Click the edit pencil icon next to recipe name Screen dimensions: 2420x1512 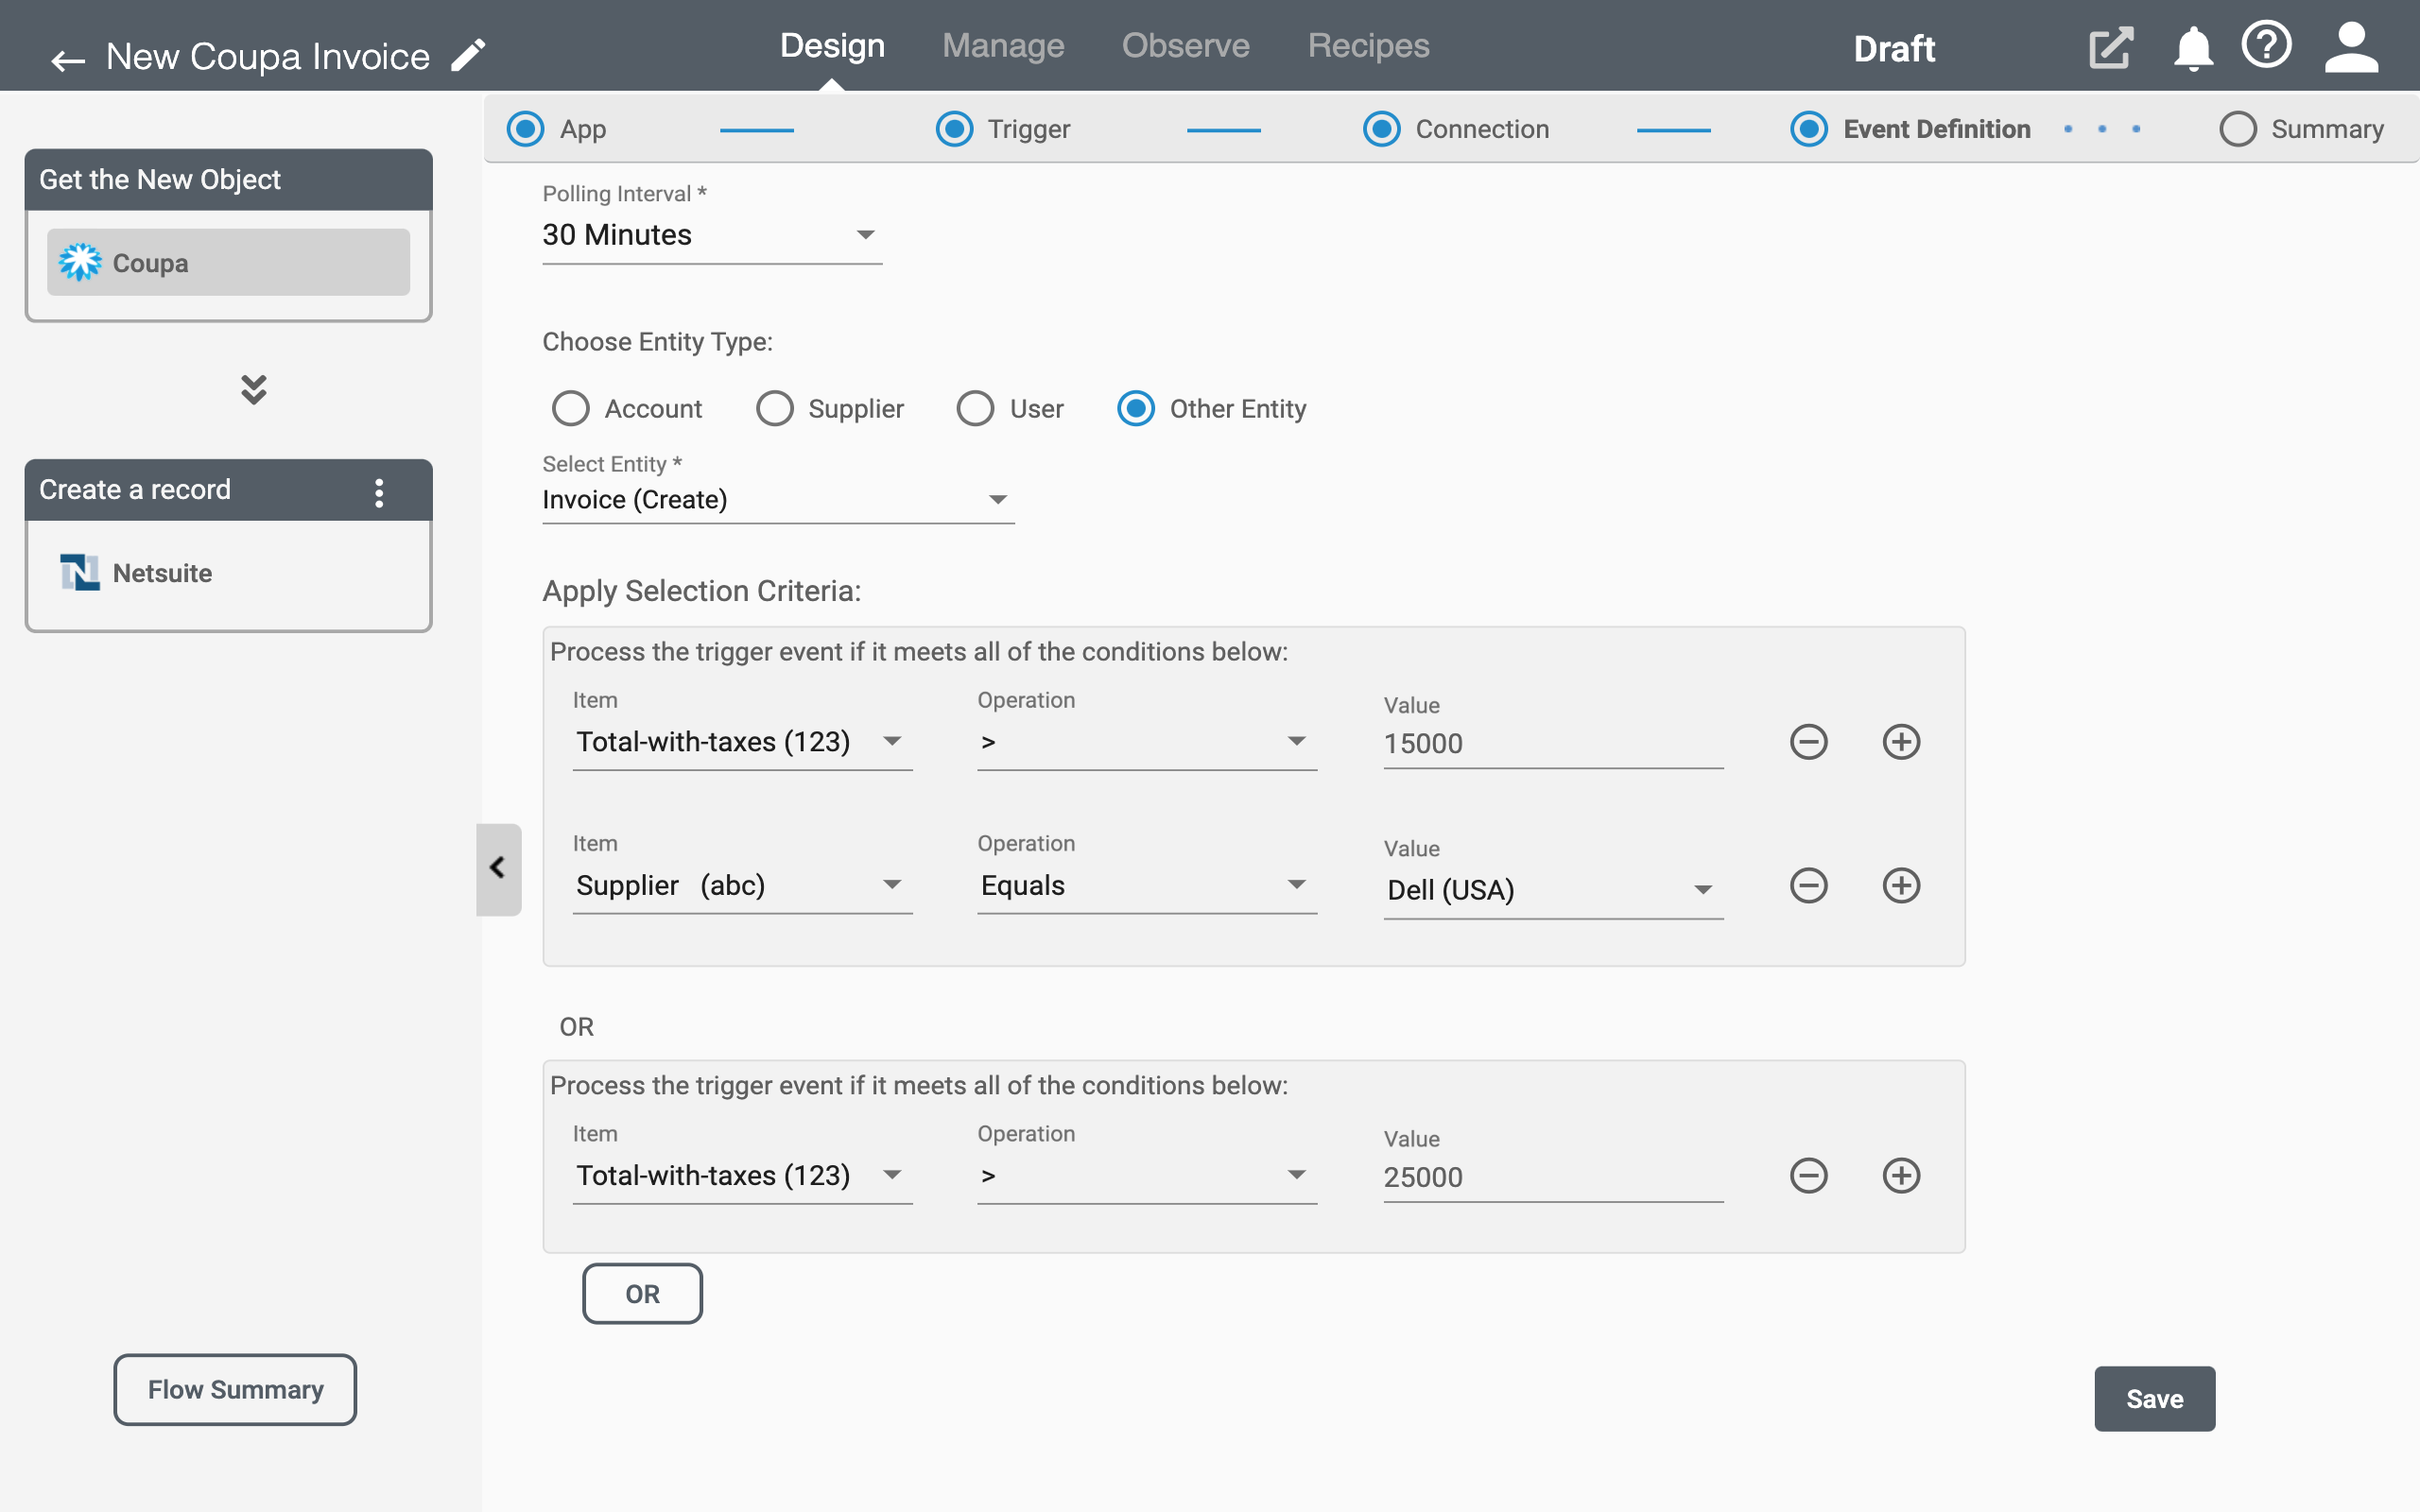469,54
